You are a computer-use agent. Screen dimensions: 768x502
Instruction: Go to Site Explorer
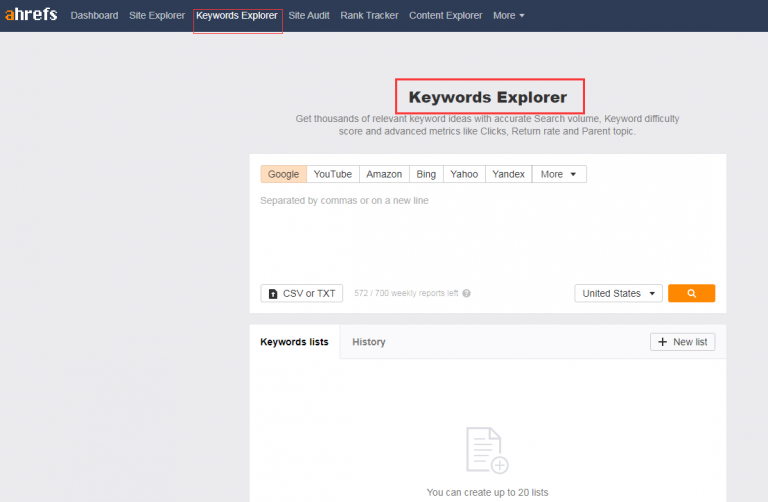click(x=157, y=16)
